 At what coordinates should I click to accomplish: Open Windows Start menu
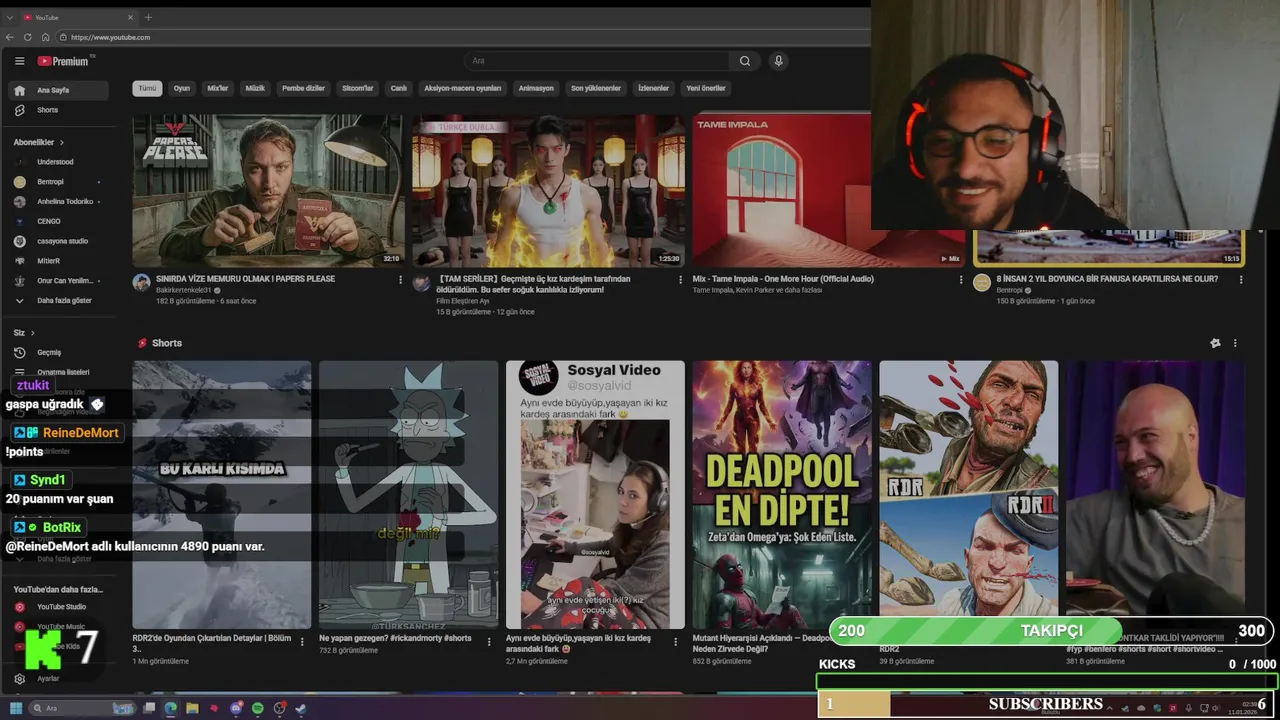pyautogui.click(x=16, y=708)
